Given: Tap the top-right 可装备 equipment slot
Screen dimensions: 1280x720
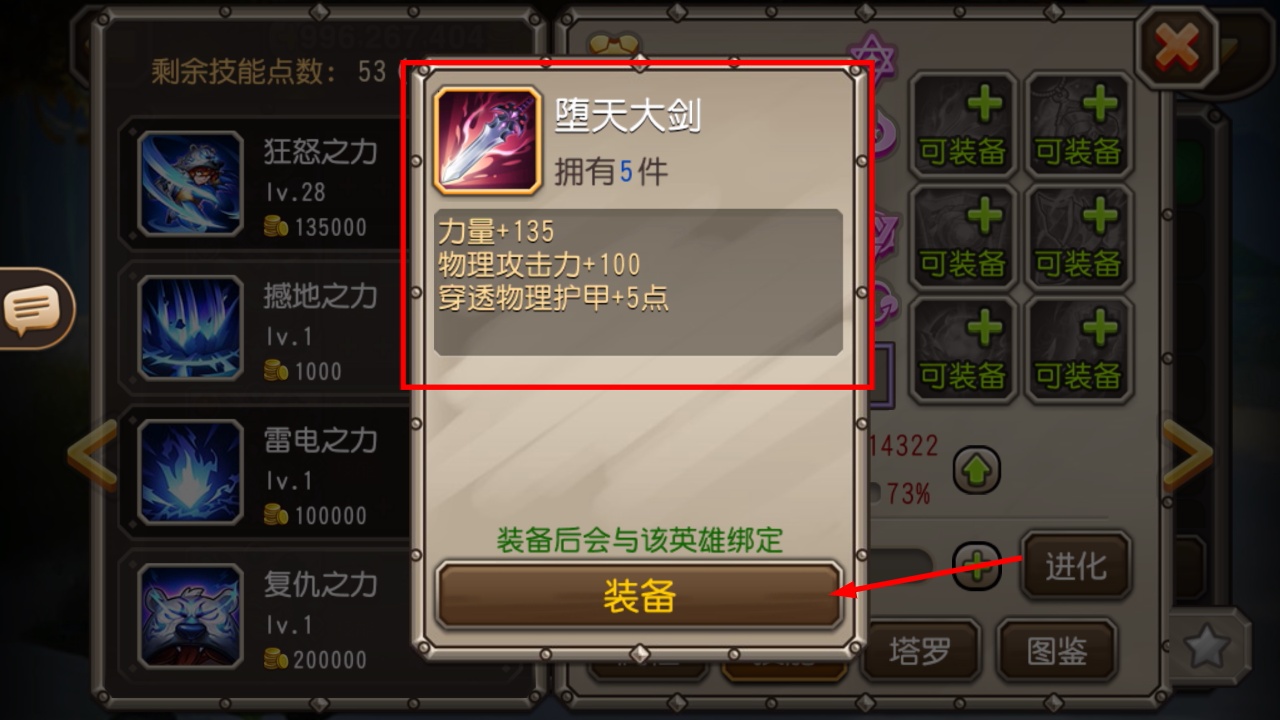Looking at the screenshot, I should 1078,125.
